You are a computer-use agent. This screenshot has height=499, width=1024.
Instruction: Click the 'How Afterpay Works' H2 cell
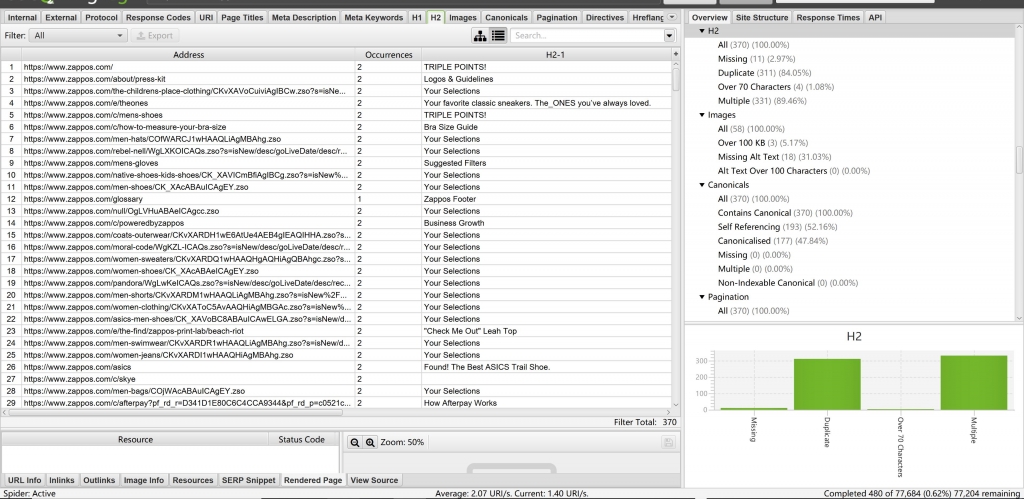tap(547, 403)
